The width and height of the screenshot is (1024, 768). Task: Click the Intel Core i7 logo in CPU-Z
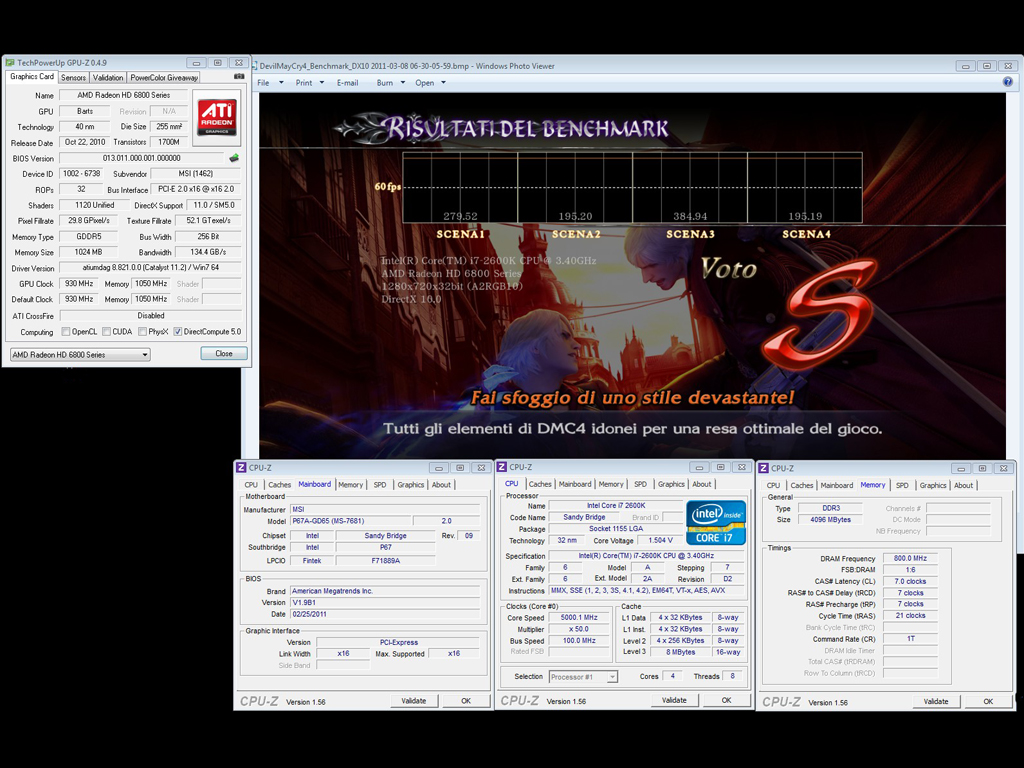coord(716,522)
